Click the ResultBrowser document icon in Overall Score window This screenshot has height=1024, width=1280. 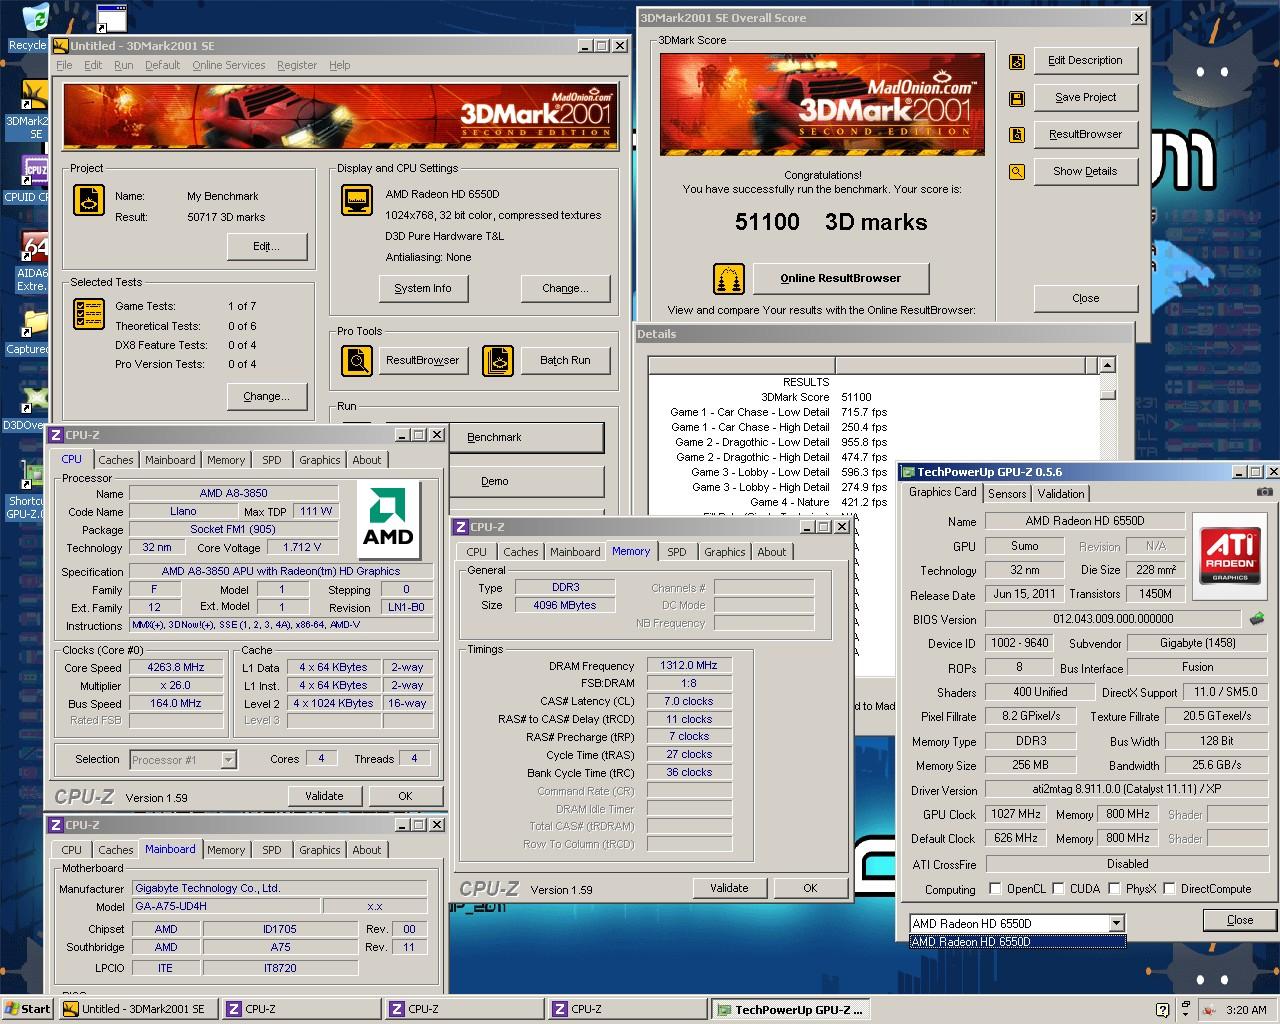coord(1017,135)
